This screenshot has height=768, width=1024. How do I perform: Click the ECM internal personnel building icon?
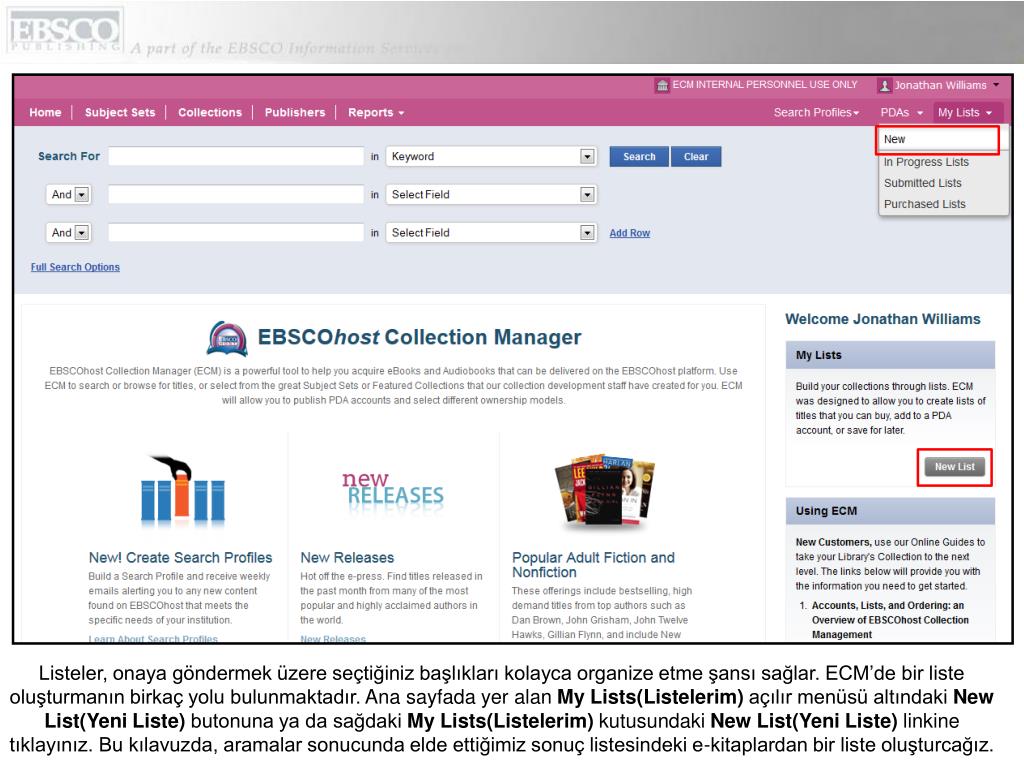pyautogui.click(x=662, y=86)
